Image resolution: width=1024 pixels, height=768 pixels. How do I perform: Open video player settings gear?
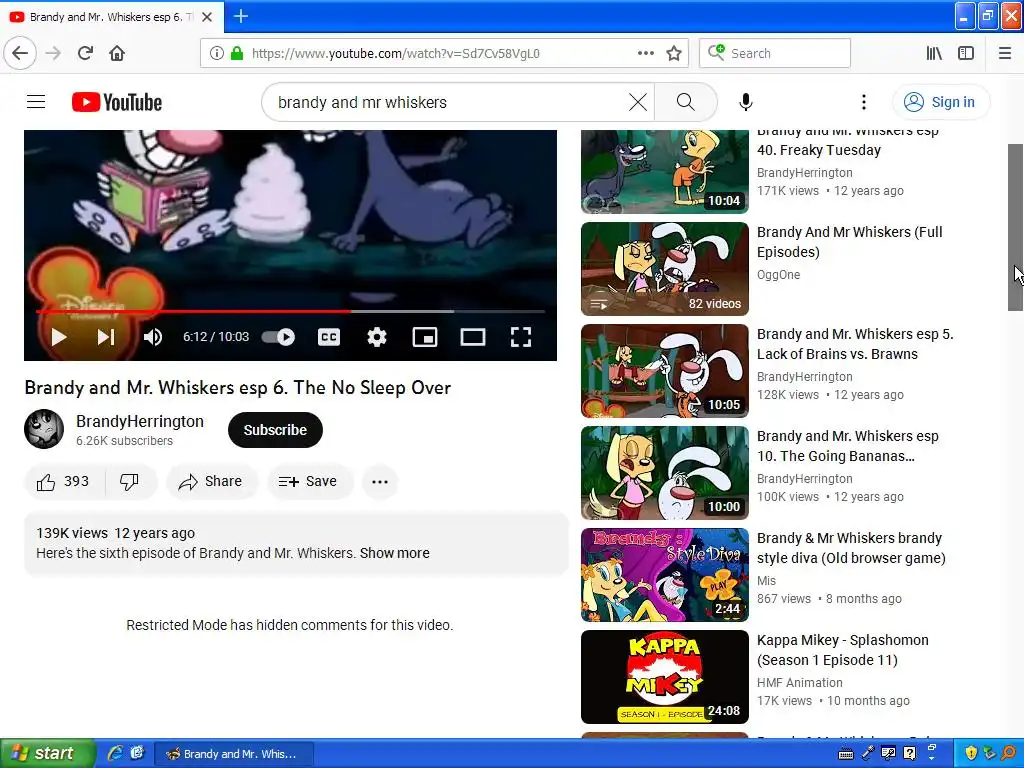[x=377, y=337]
